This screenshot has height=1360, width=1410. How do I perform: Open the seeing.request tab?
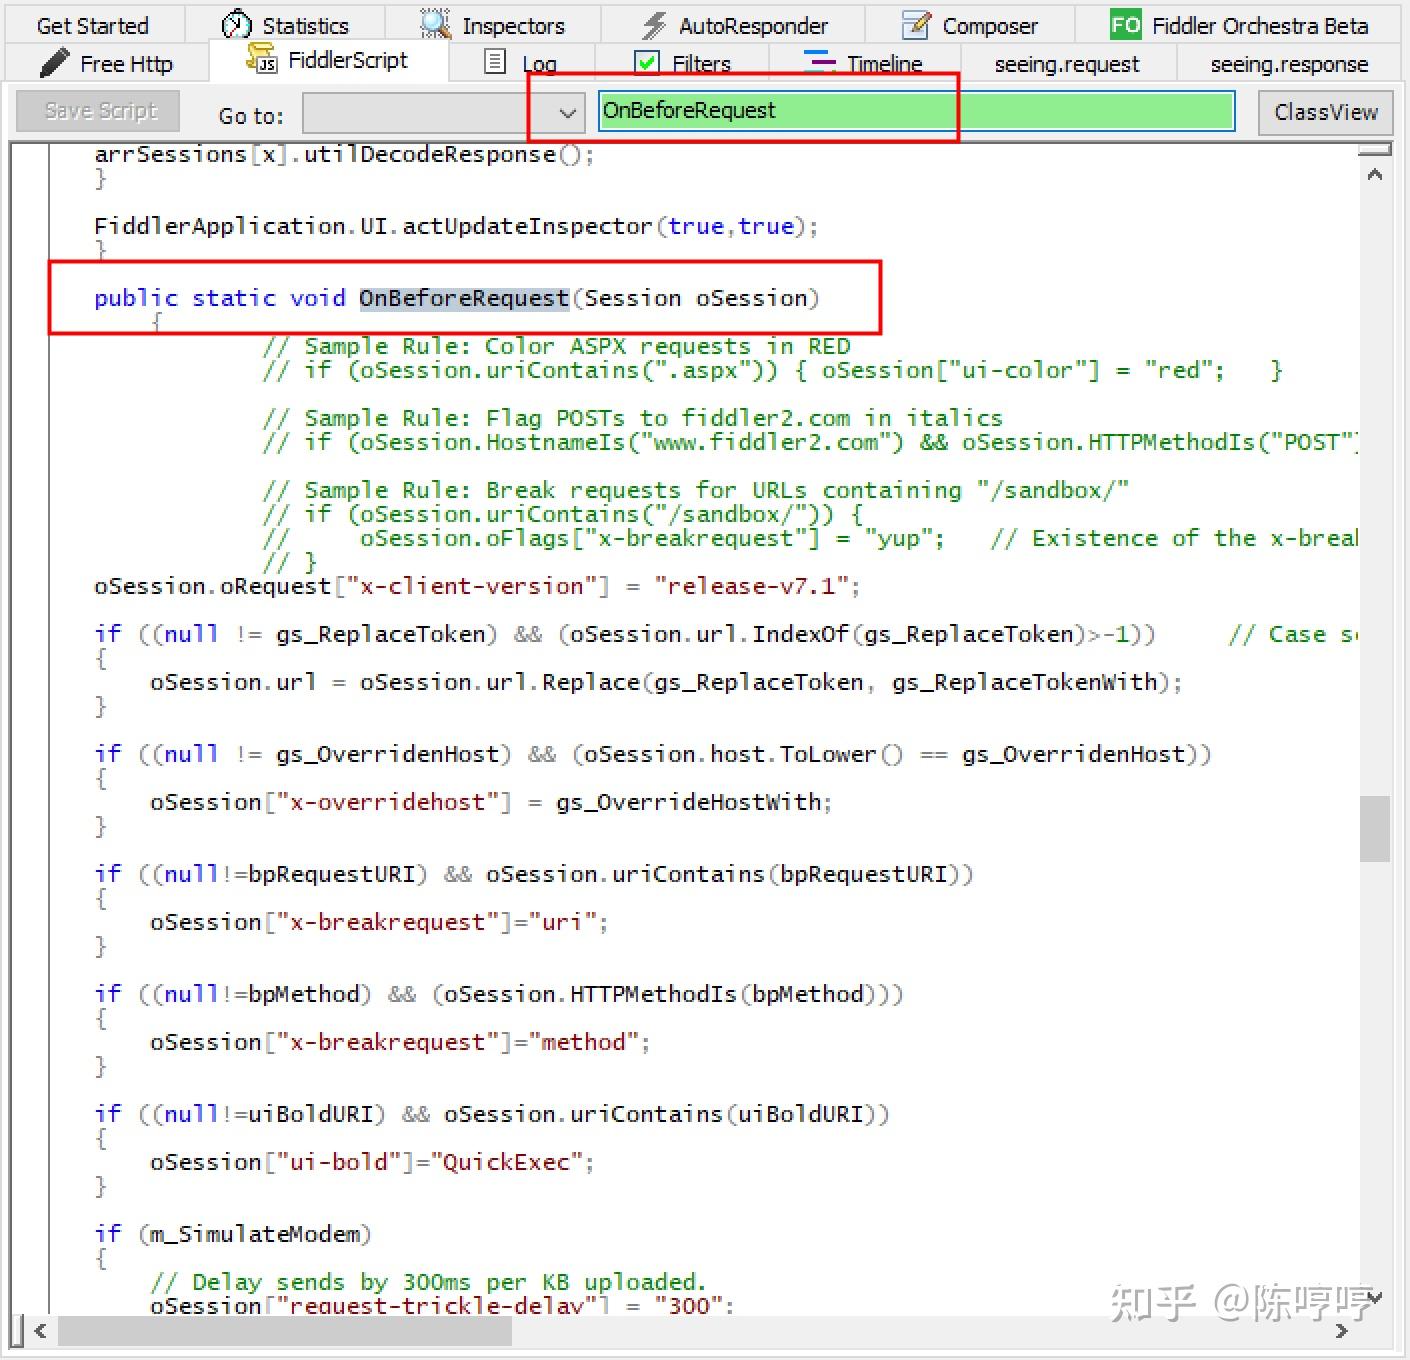(x=1067, y=64)
